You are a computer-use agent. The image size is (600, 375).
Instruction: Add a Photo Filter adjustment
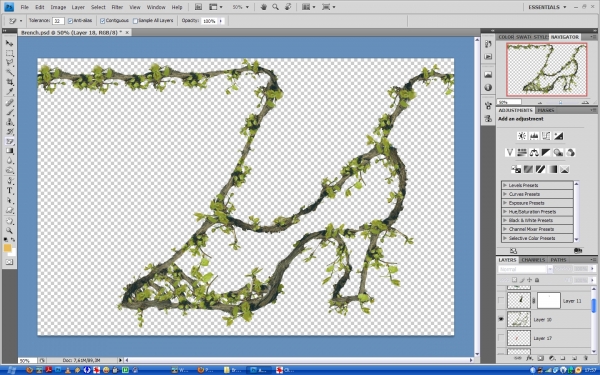[x=558, y=153]
